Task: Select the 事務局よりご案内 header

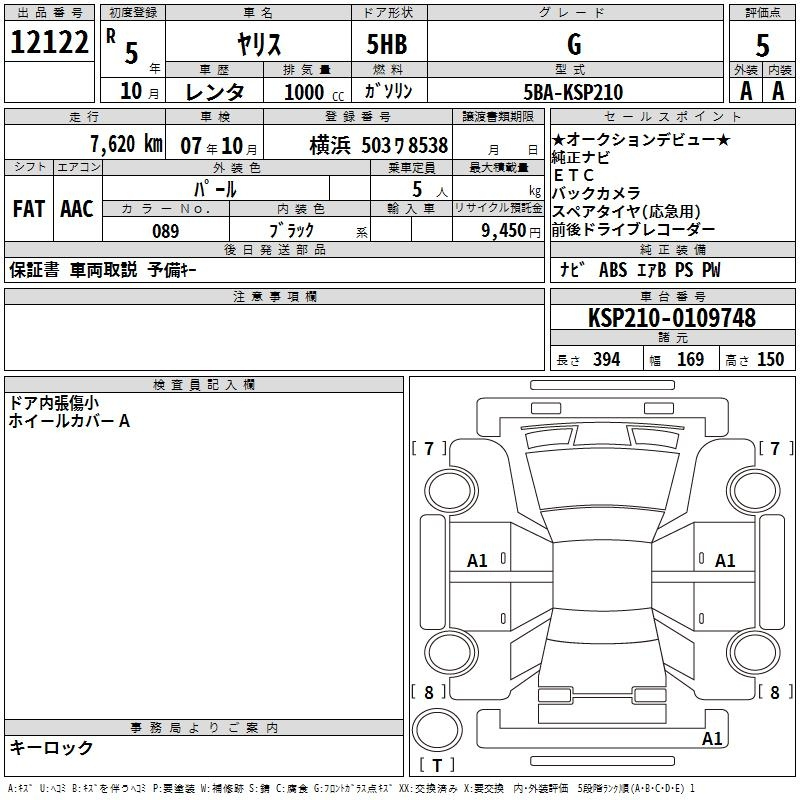Action: point(204,728)
